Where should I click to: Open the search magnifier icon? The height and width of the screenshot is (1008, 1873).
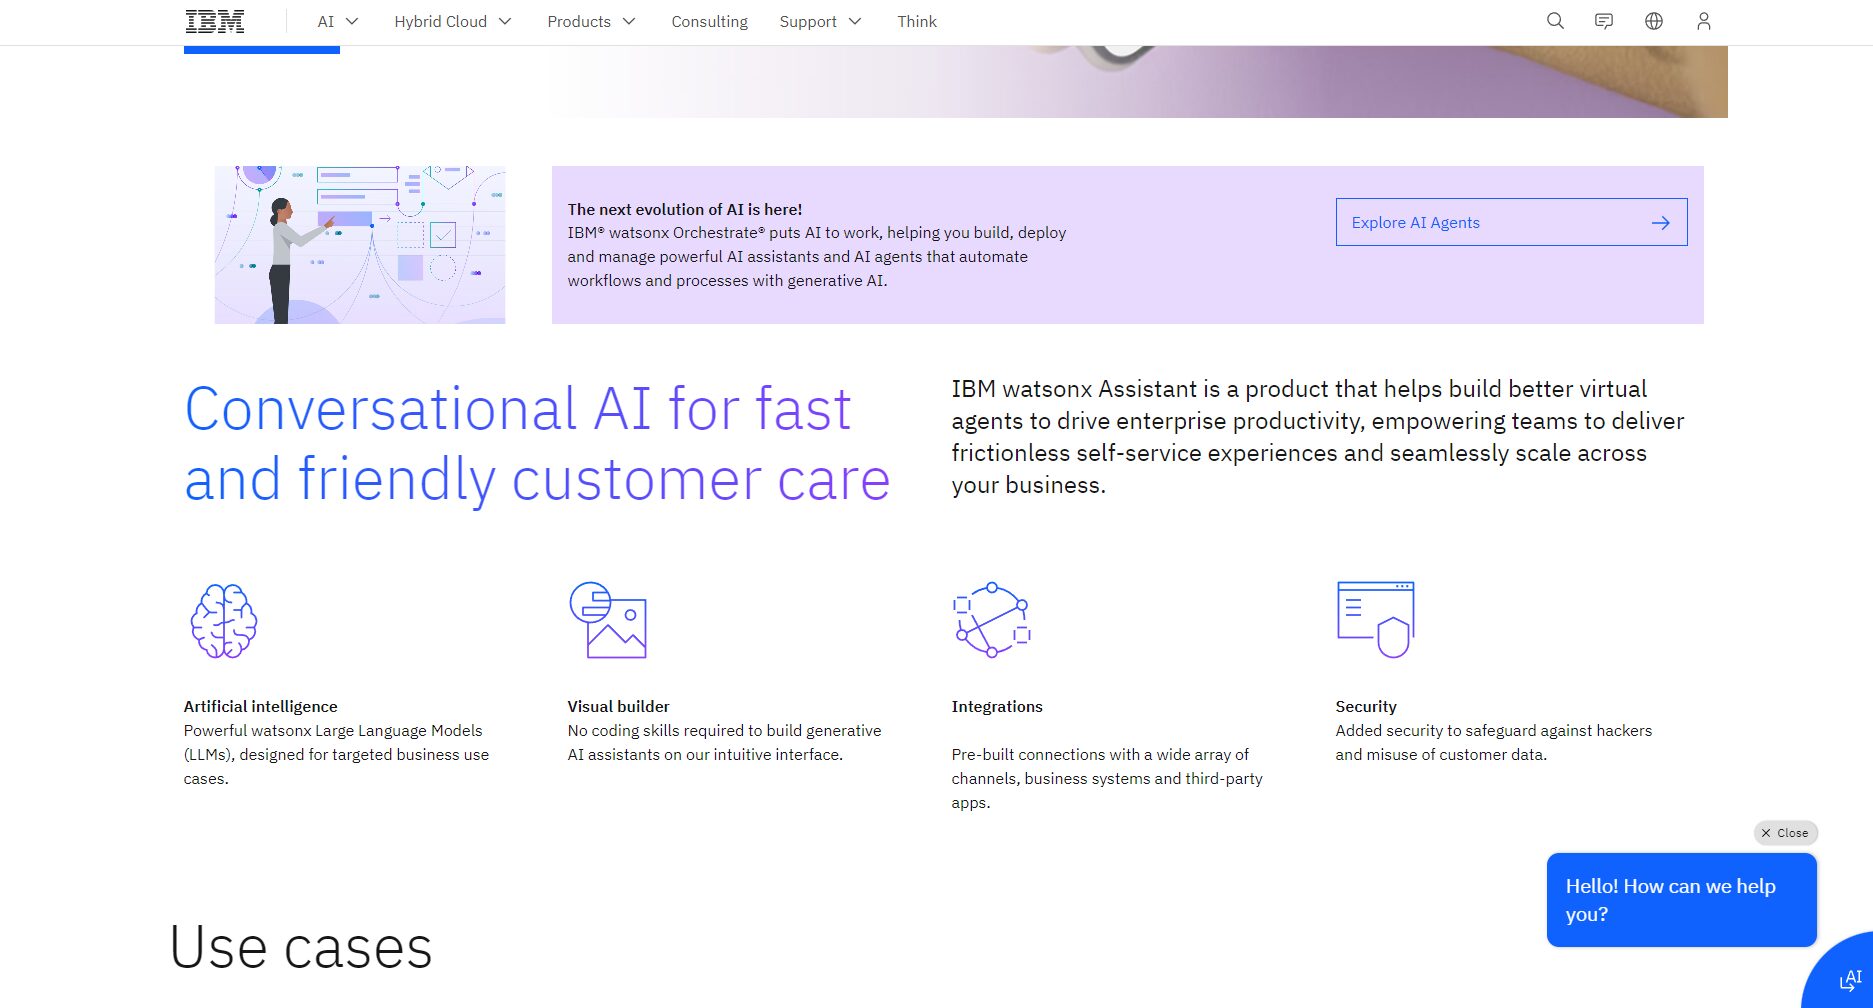click(x=1555, y=21)
